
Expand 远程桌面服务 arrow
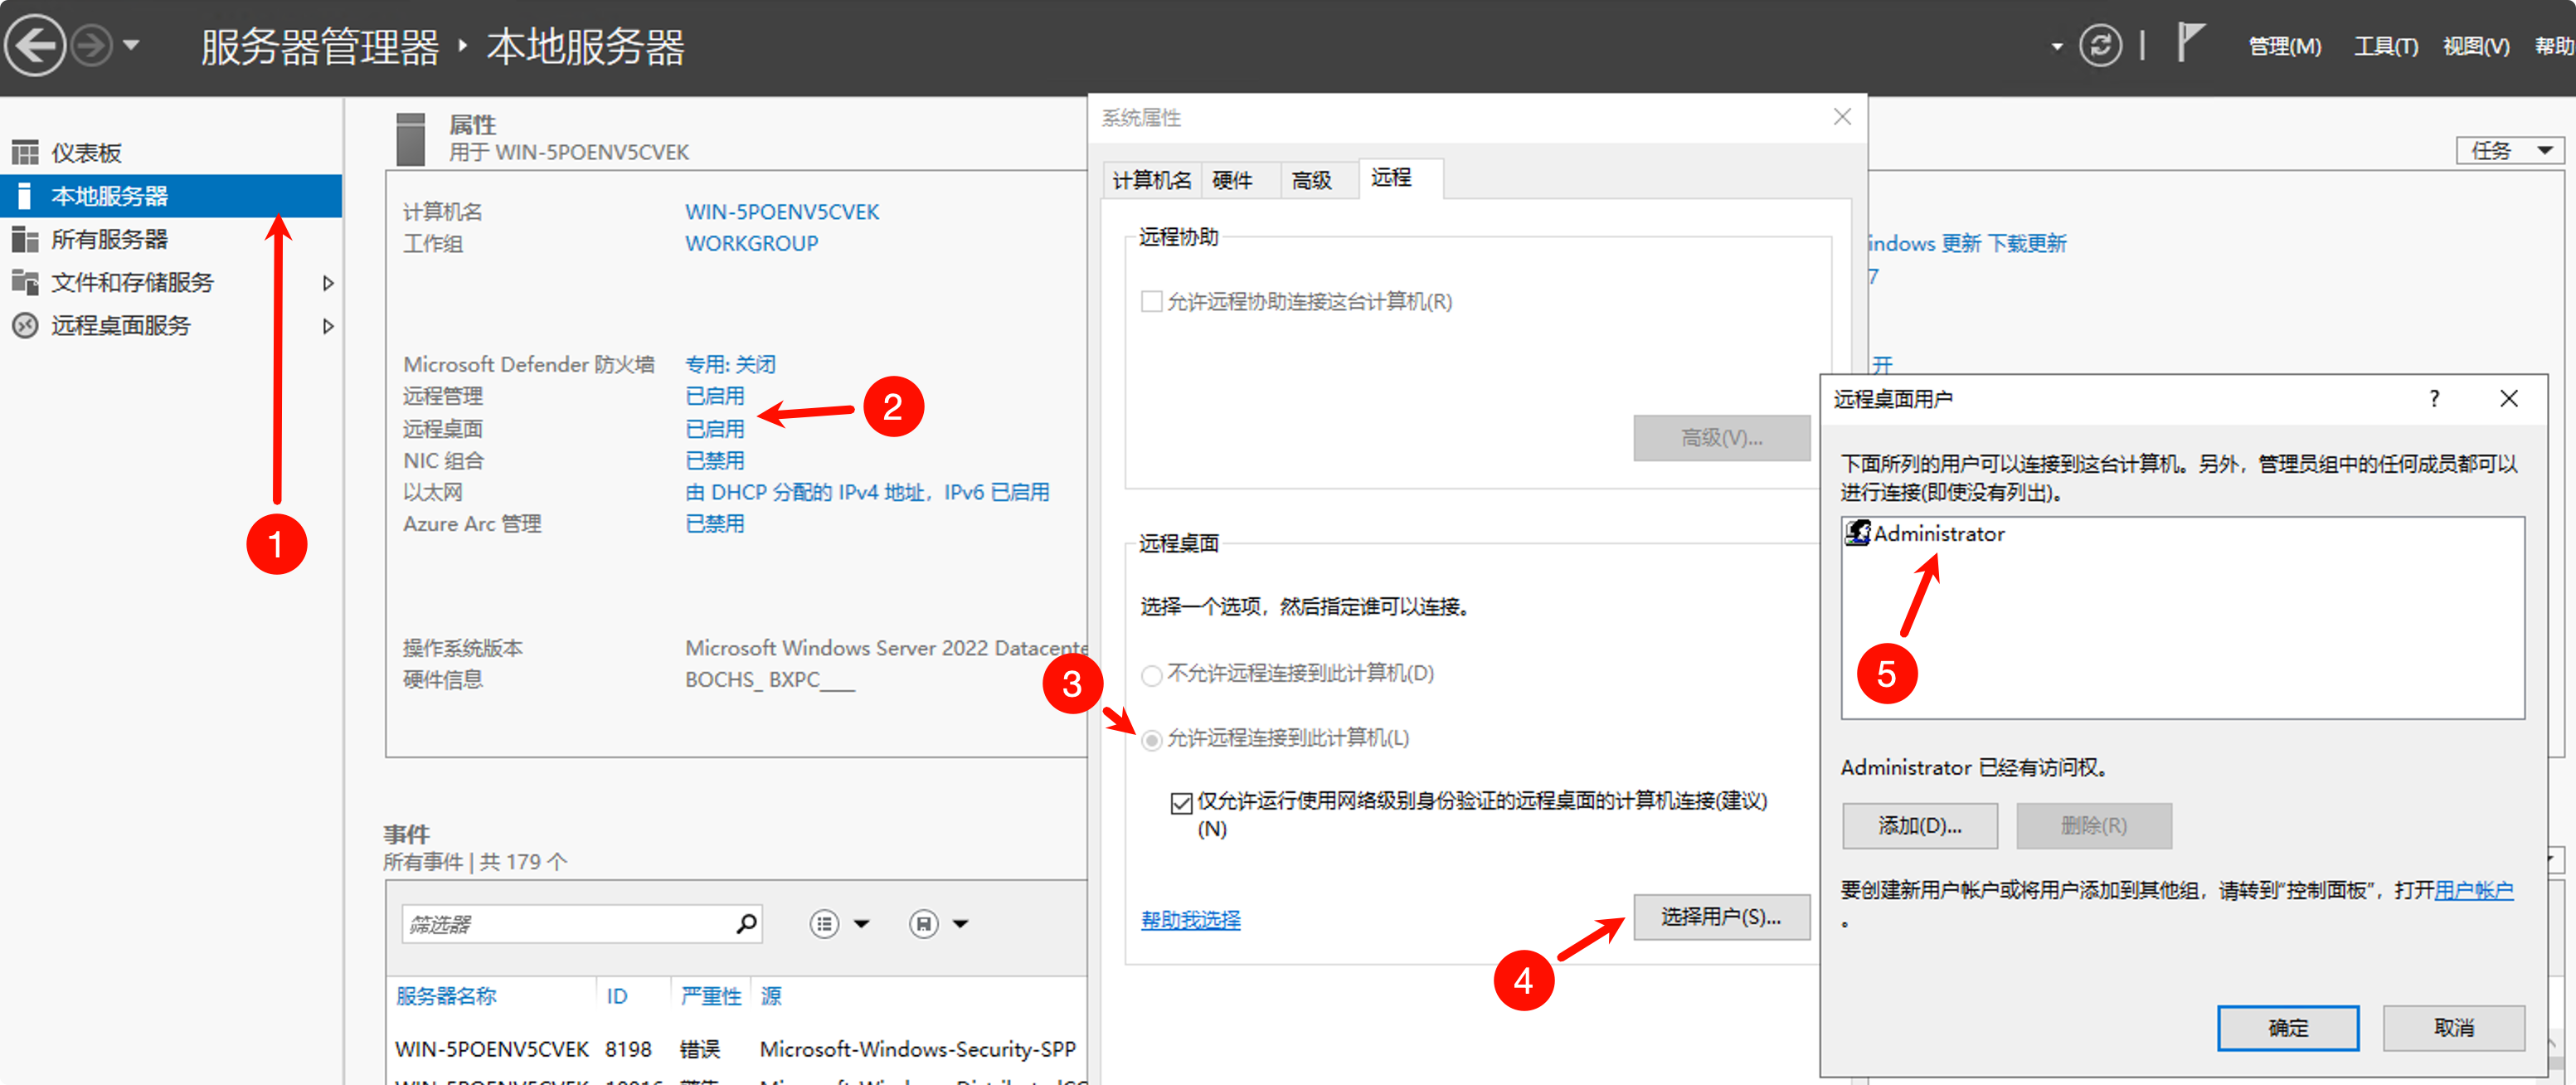327,326
